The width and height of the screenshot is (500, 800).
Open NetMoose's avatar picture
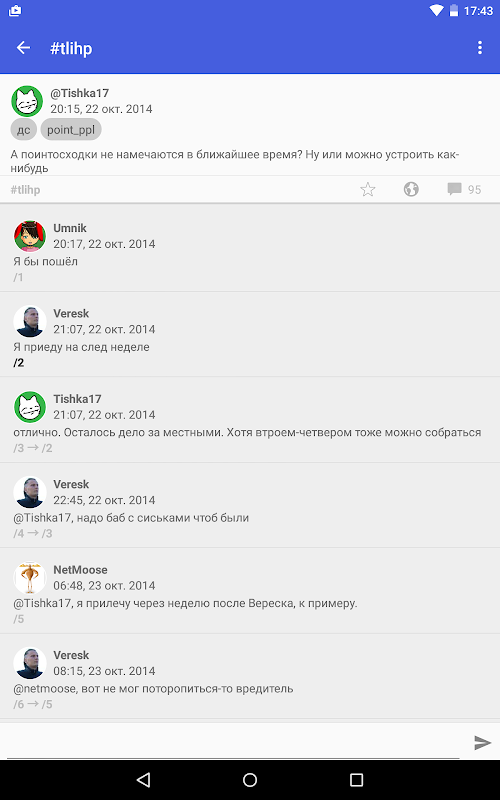click(x=30, y=578)
